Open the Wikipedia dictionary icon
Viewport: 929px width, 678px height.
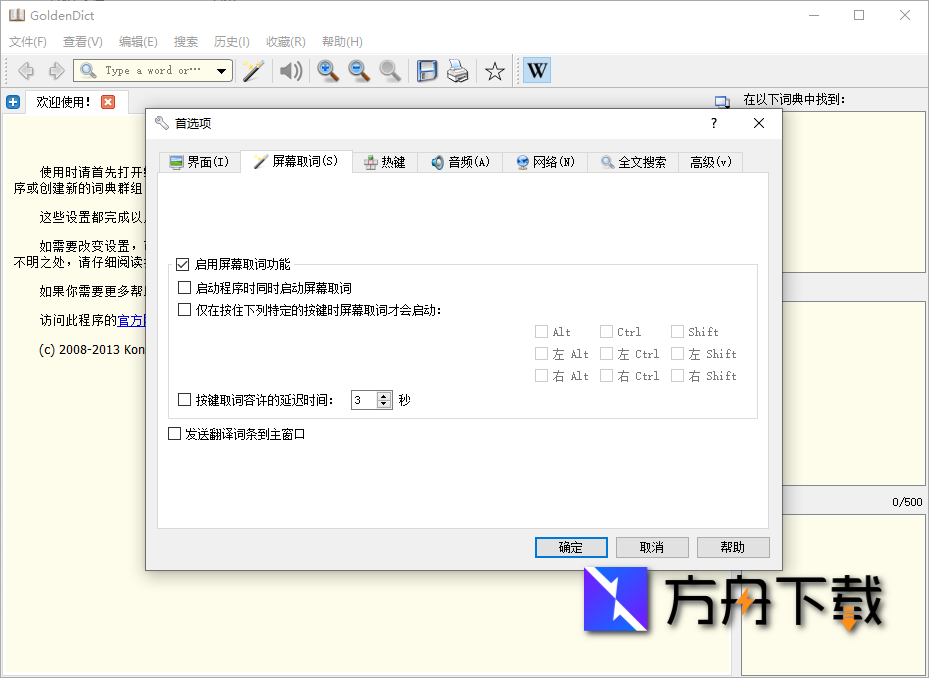537,70
